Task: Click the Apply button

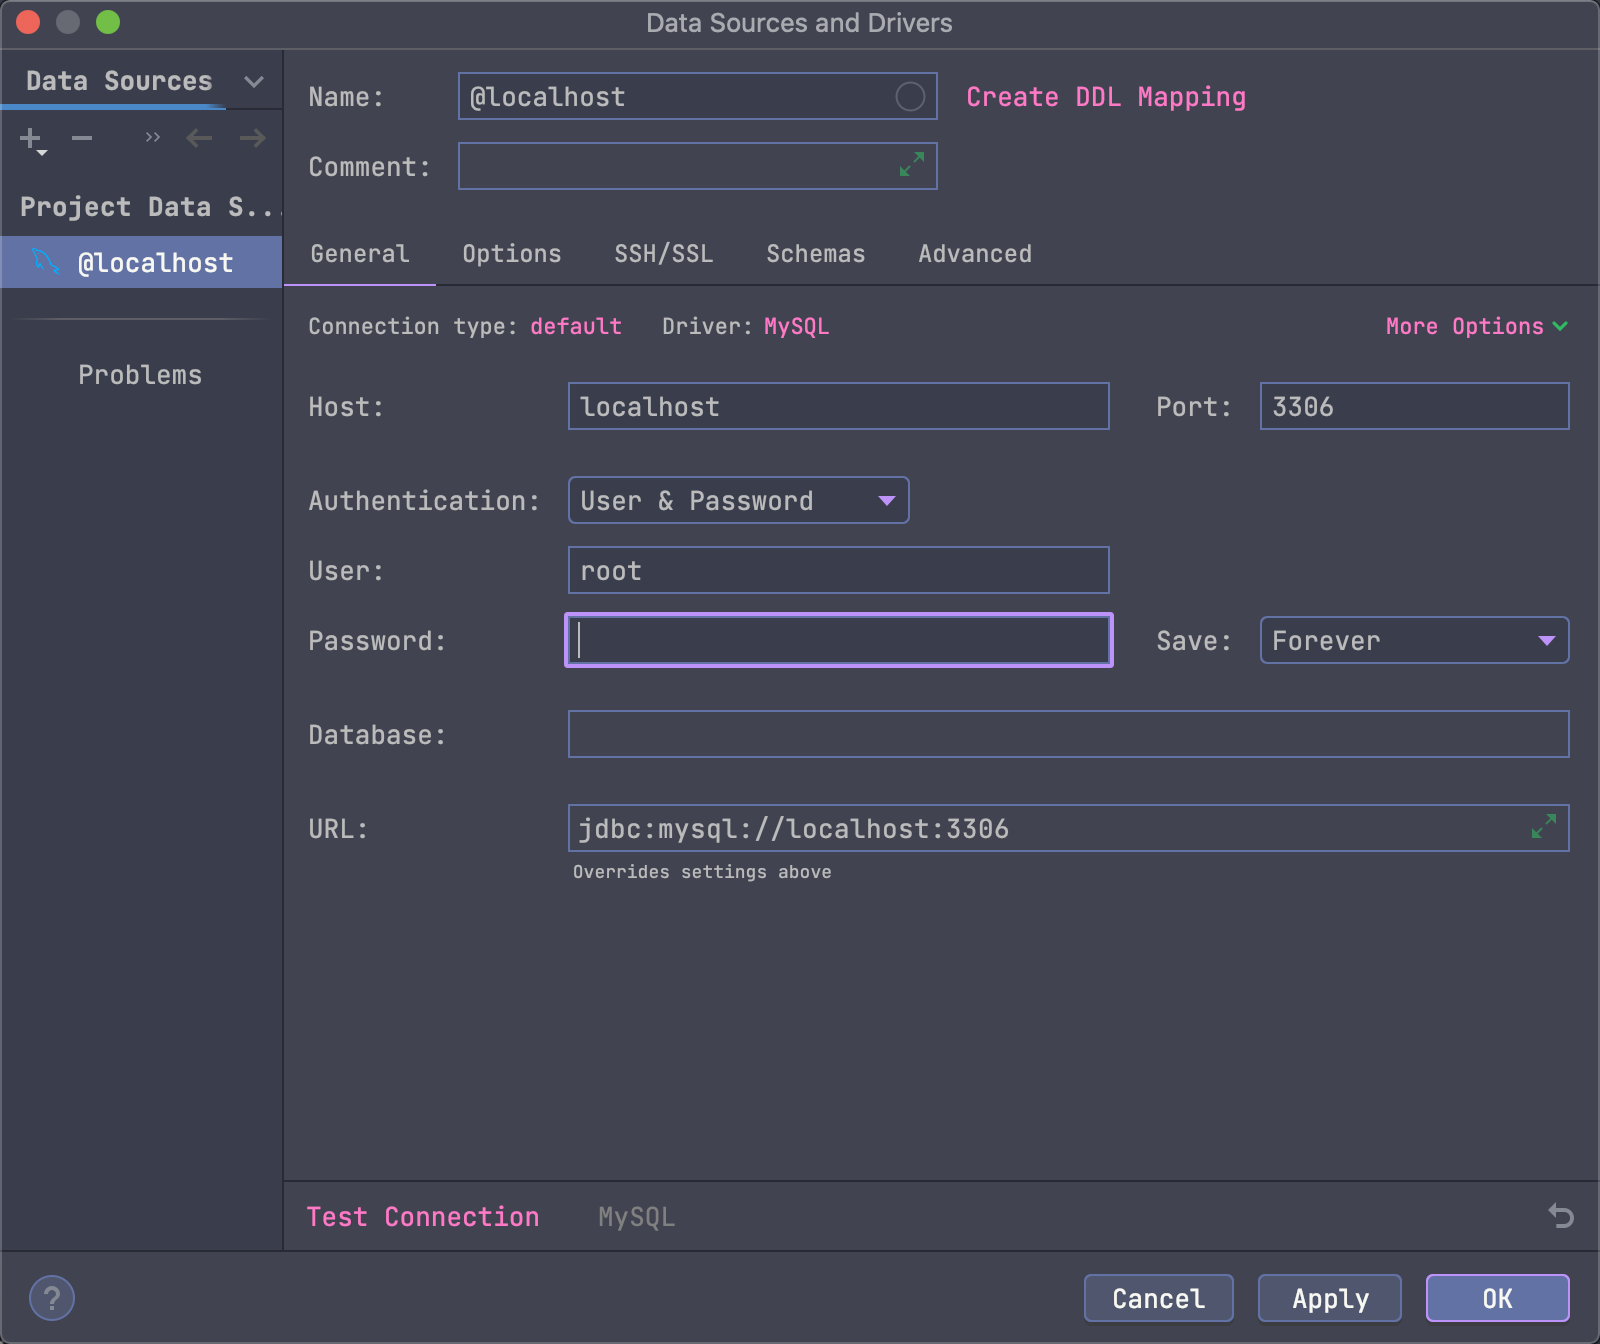Action: coord(1330,1298)
